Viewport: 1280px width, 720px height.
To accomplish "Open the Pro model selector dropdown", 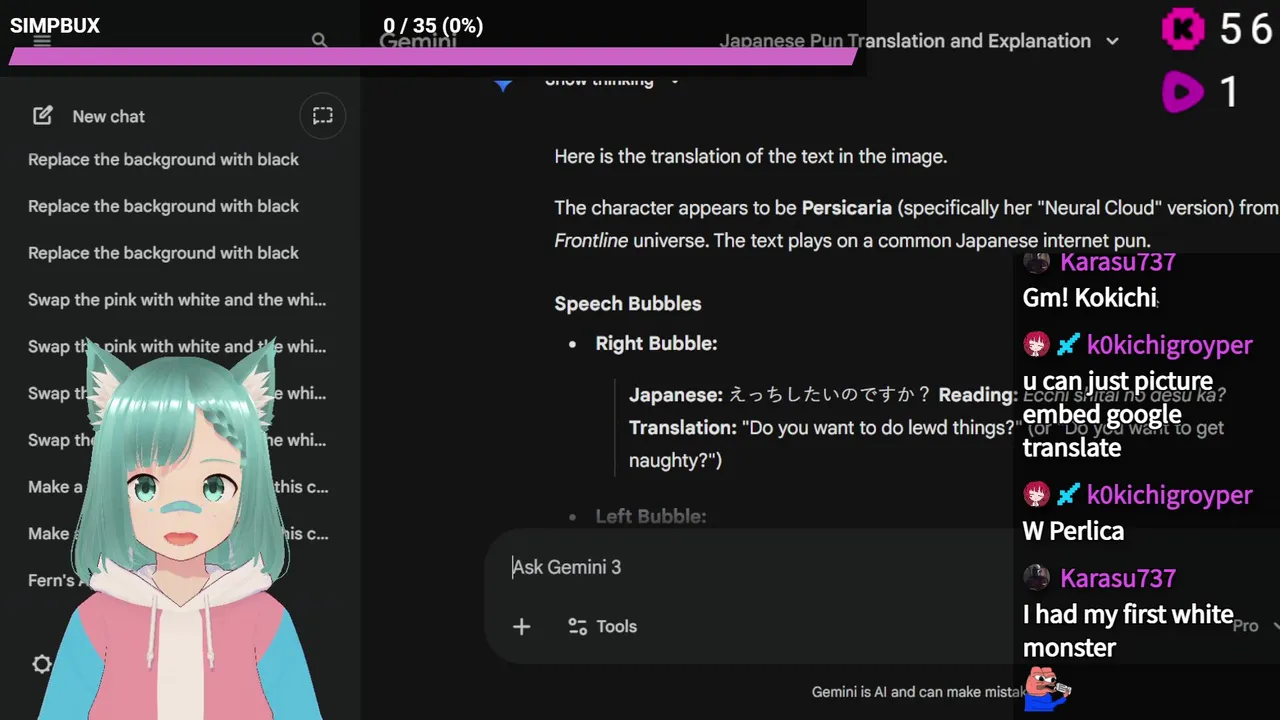I will (1254, 626).
